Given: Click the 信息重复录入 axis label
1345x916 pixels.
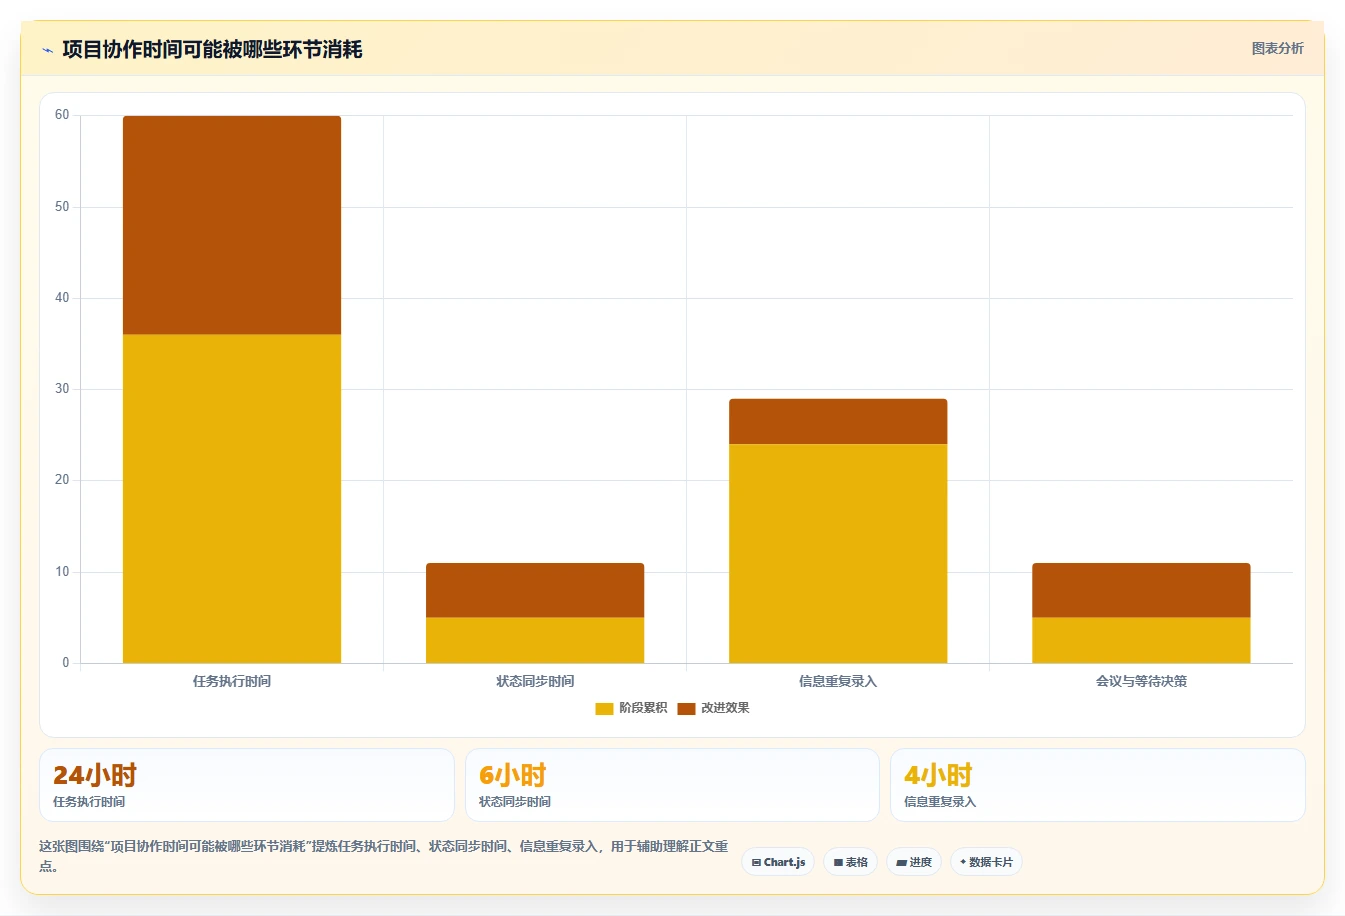Looking at the screenshot, I should click(838, 681).
